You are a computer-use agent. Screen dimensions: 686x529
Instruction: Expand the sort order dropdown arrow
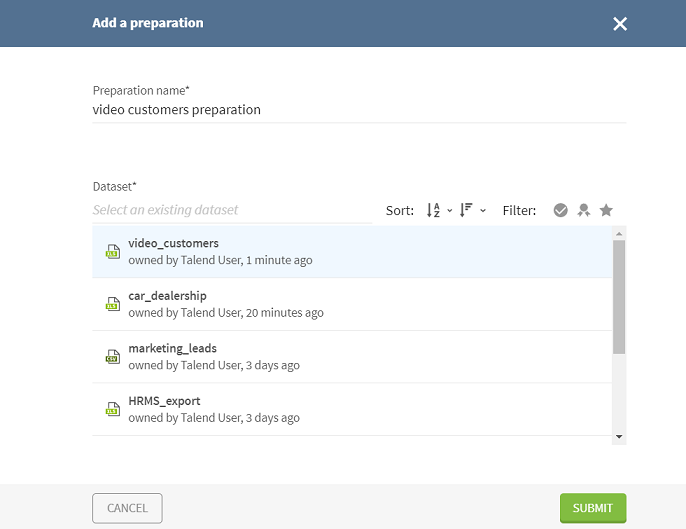(483, 211)
